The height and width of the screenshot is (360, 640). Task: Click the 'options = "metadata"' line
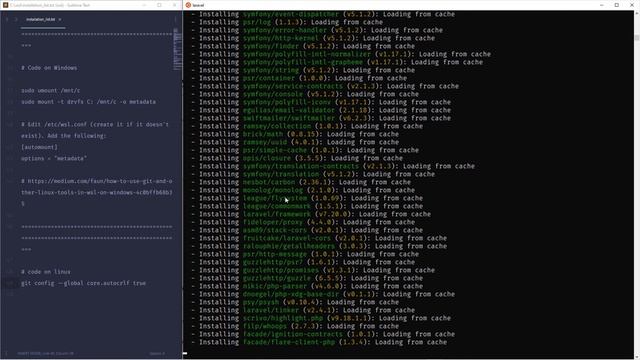pyautogui.click(x=54, y=158)
